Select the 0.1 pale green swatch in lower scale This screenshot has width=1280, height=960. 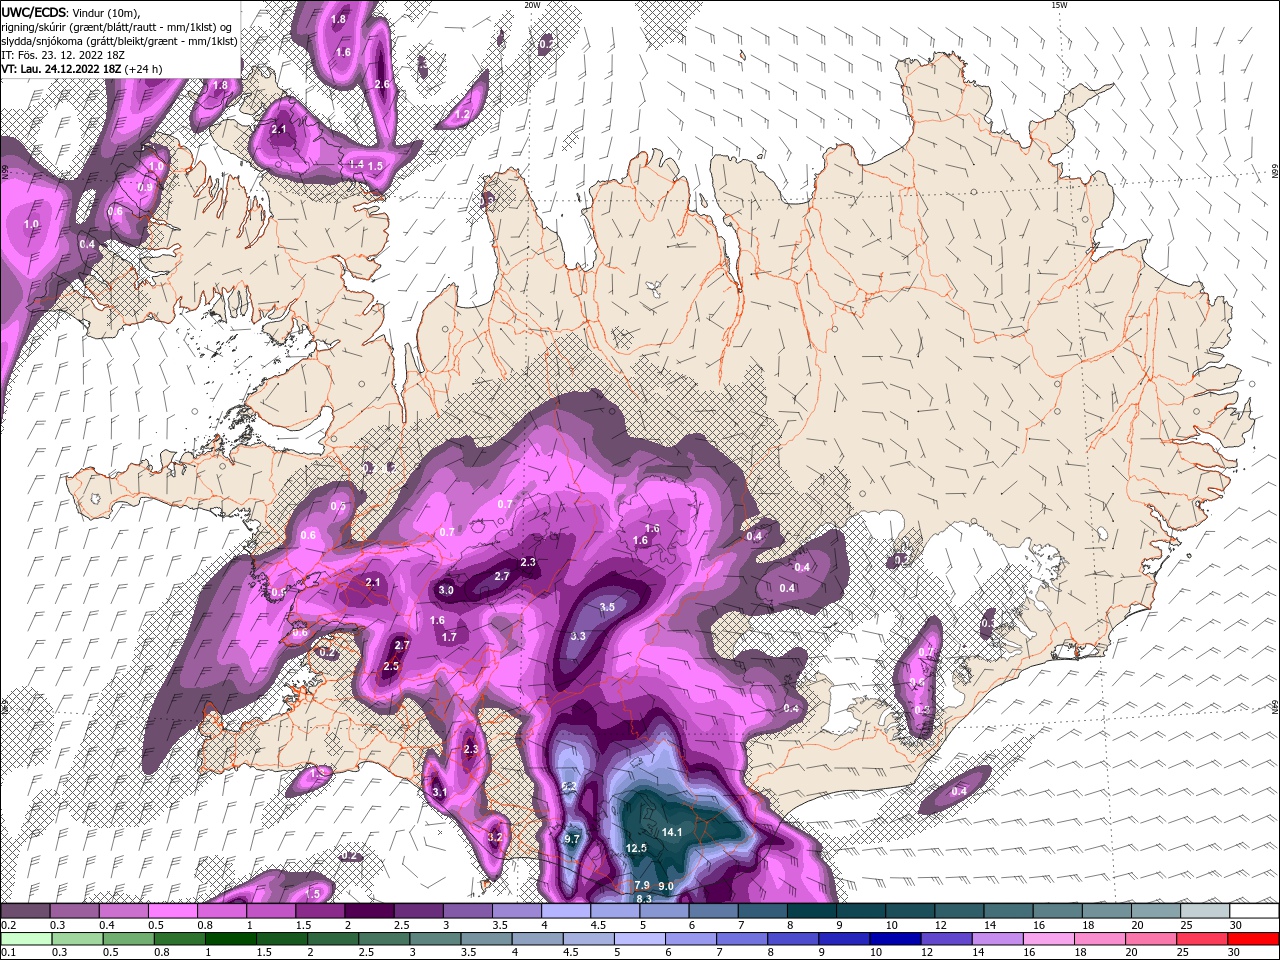click(x=26, y=939)
